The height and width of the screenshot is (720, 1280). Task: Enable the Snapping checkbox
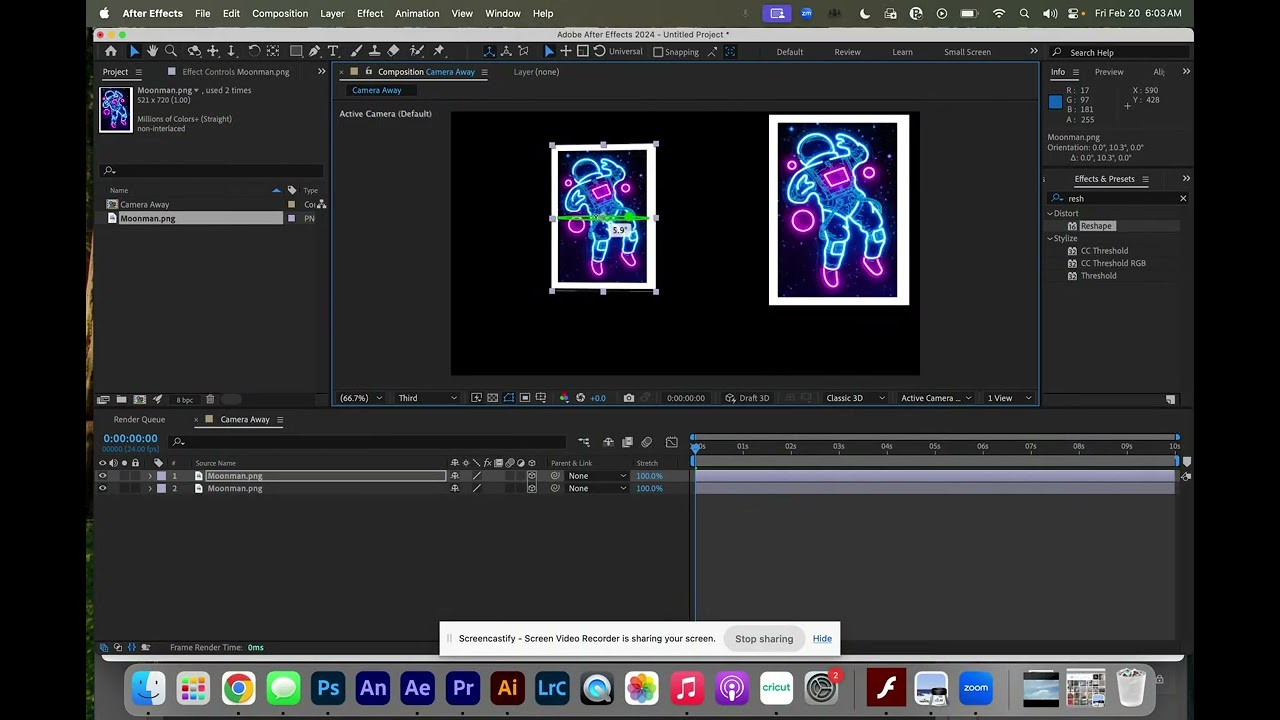click(658, 52)
